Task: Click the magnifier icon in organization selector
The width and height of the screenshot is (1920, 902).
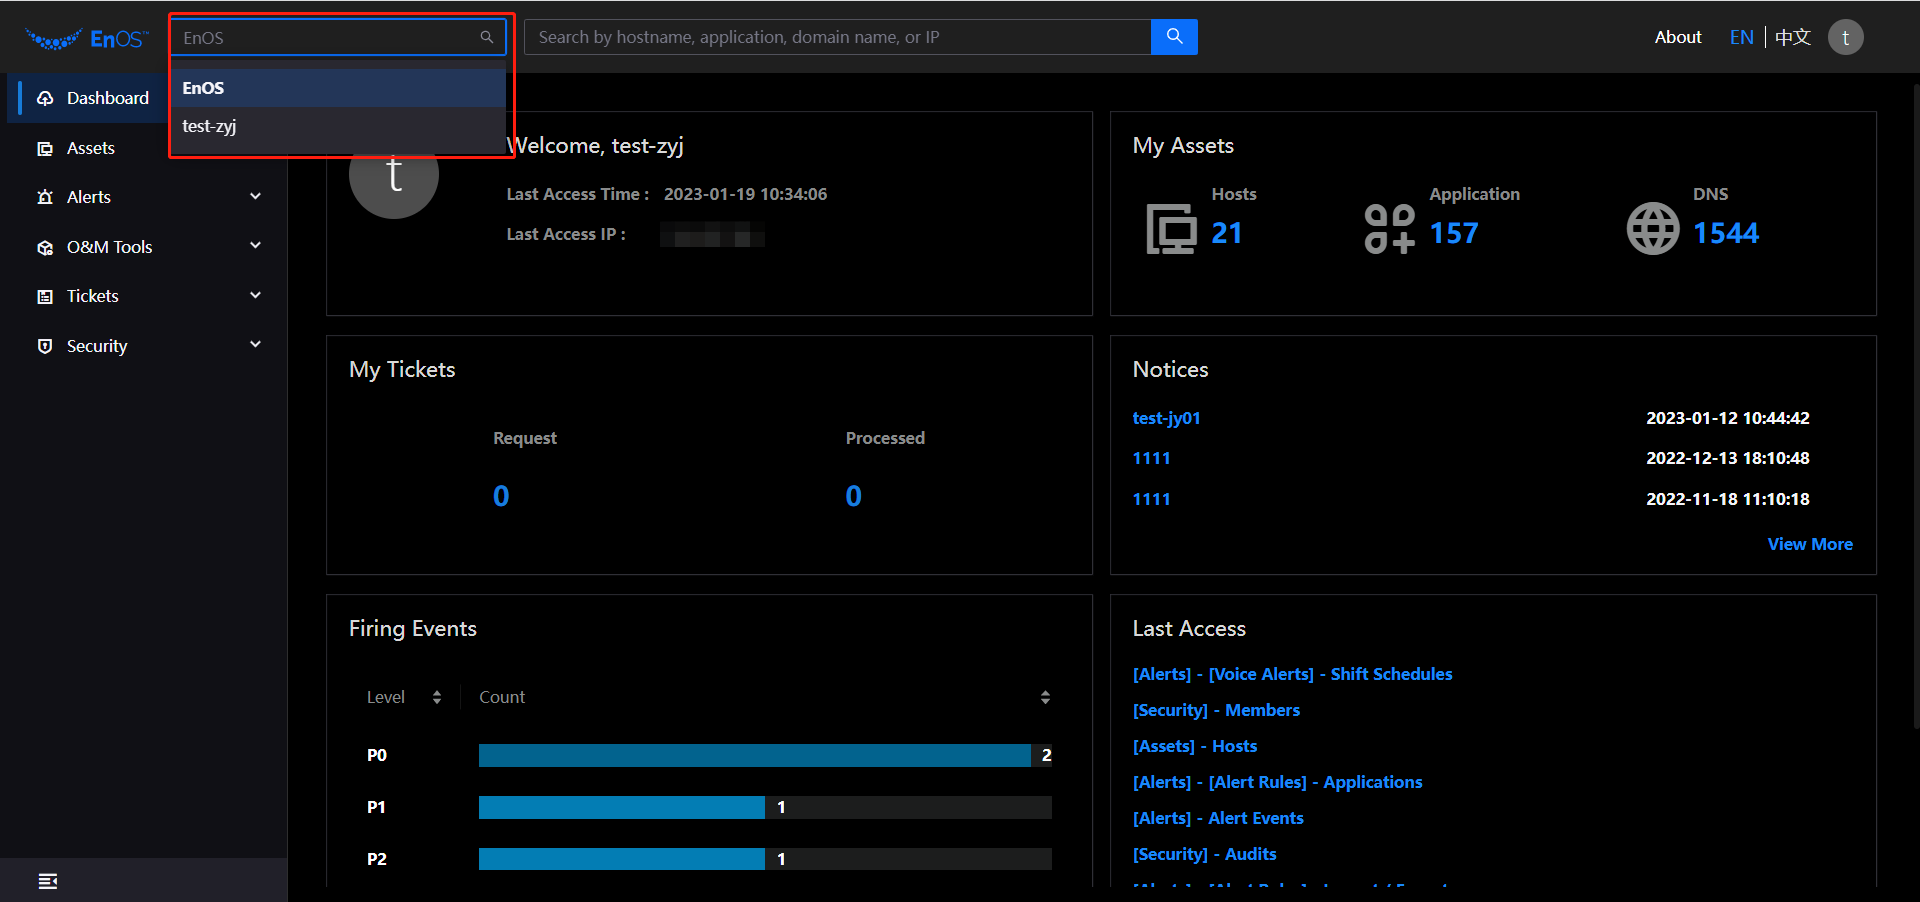Action: point(487,37)
